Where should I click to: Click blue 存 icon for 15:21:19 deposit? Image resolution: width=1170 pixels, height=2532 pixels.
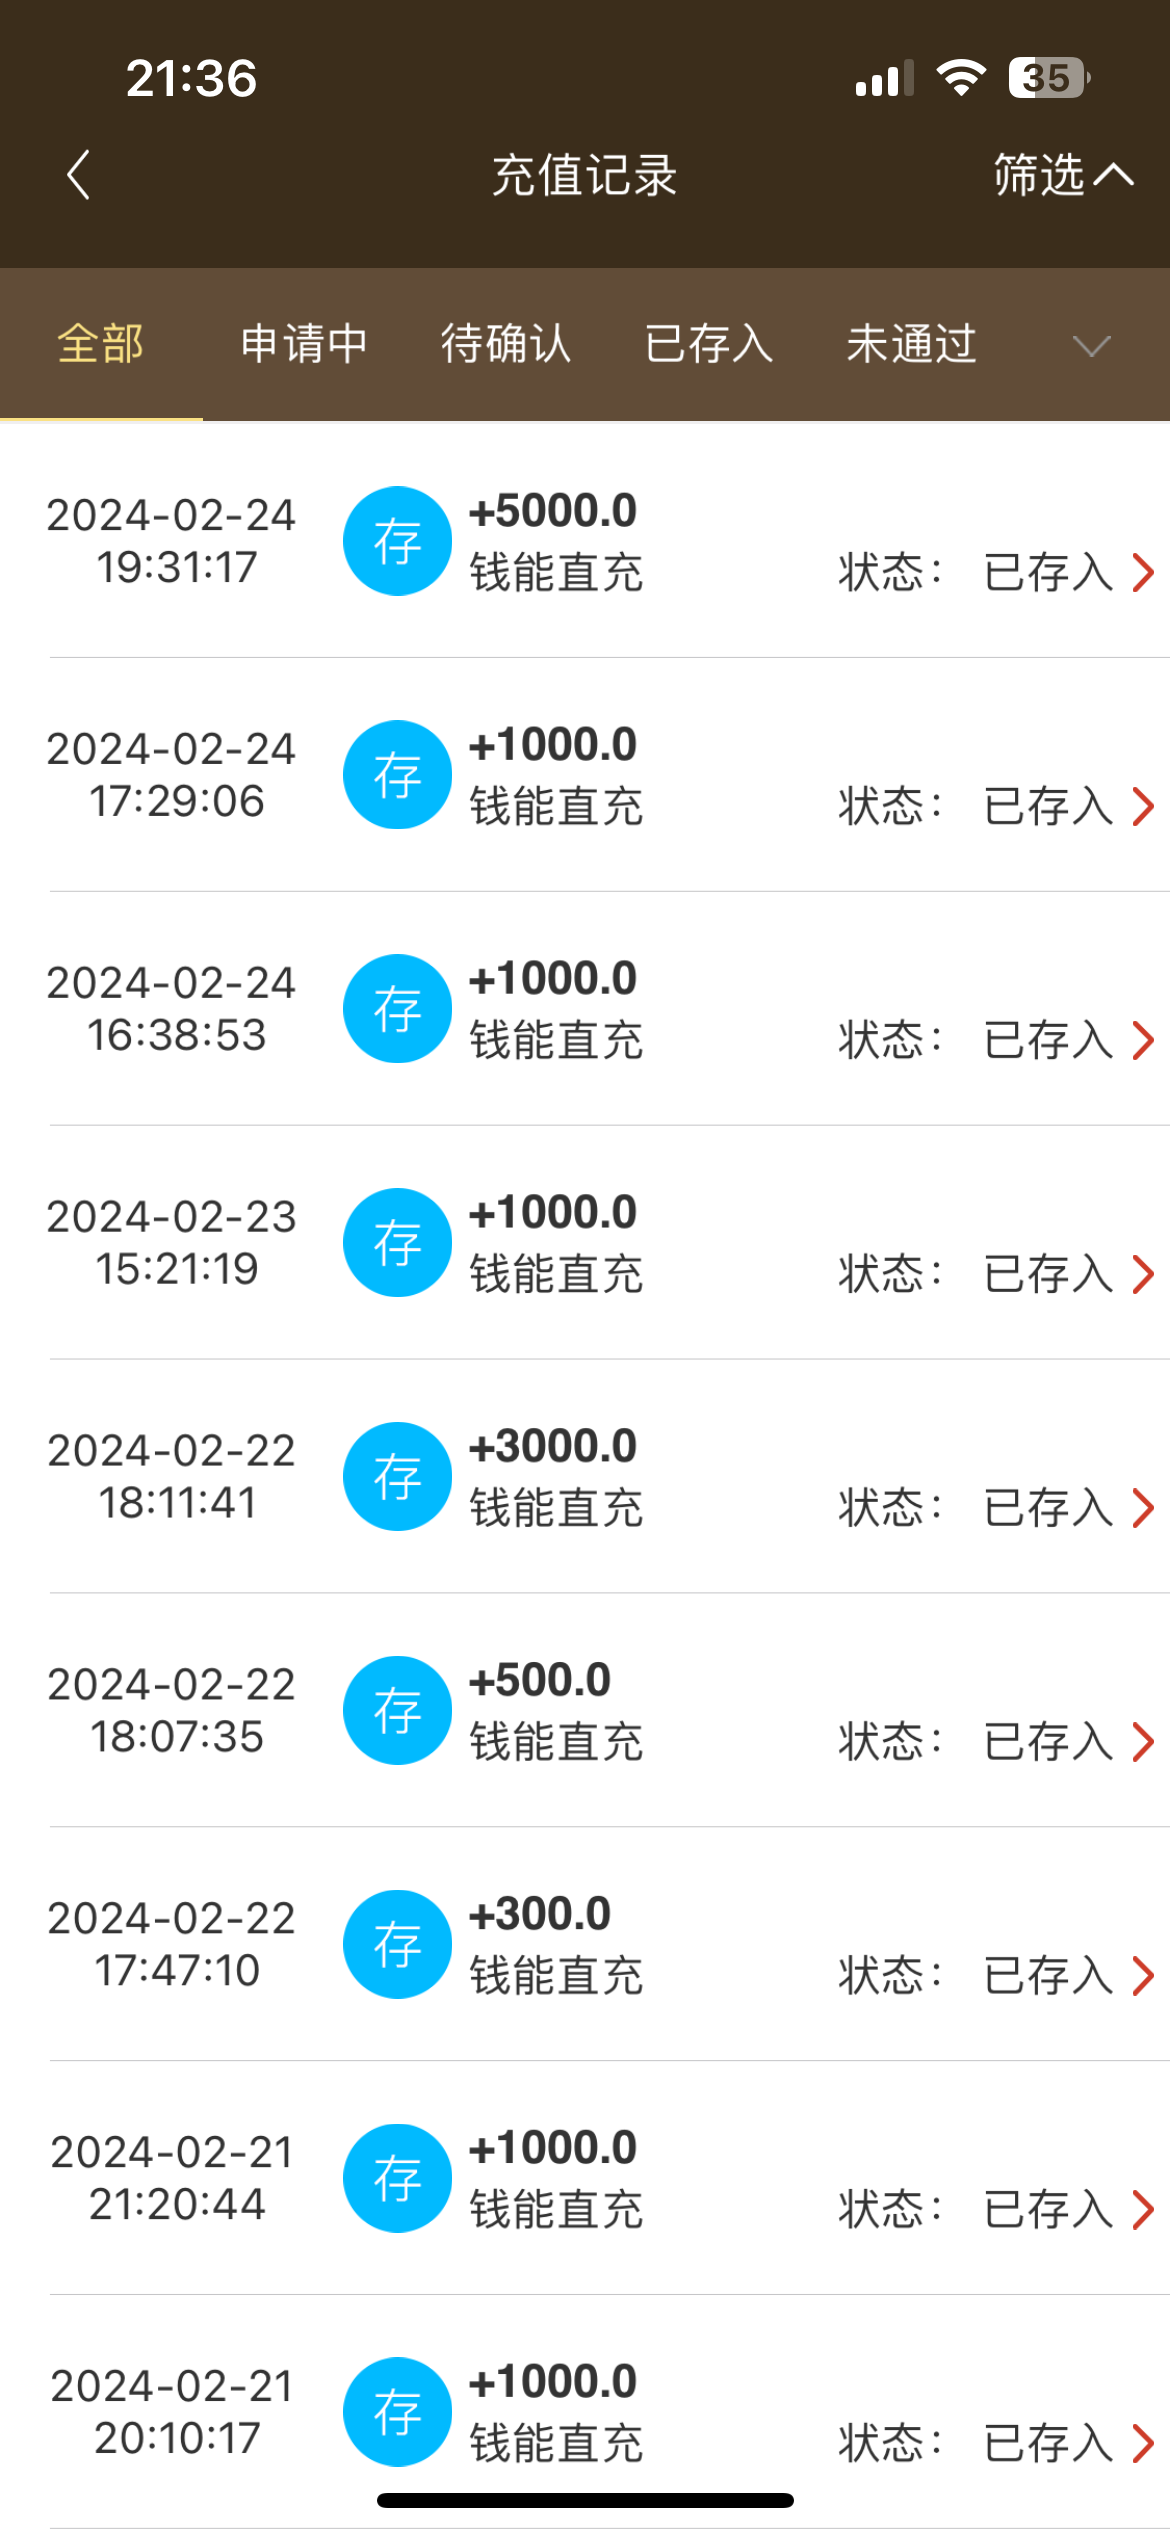pos(397,1243)
